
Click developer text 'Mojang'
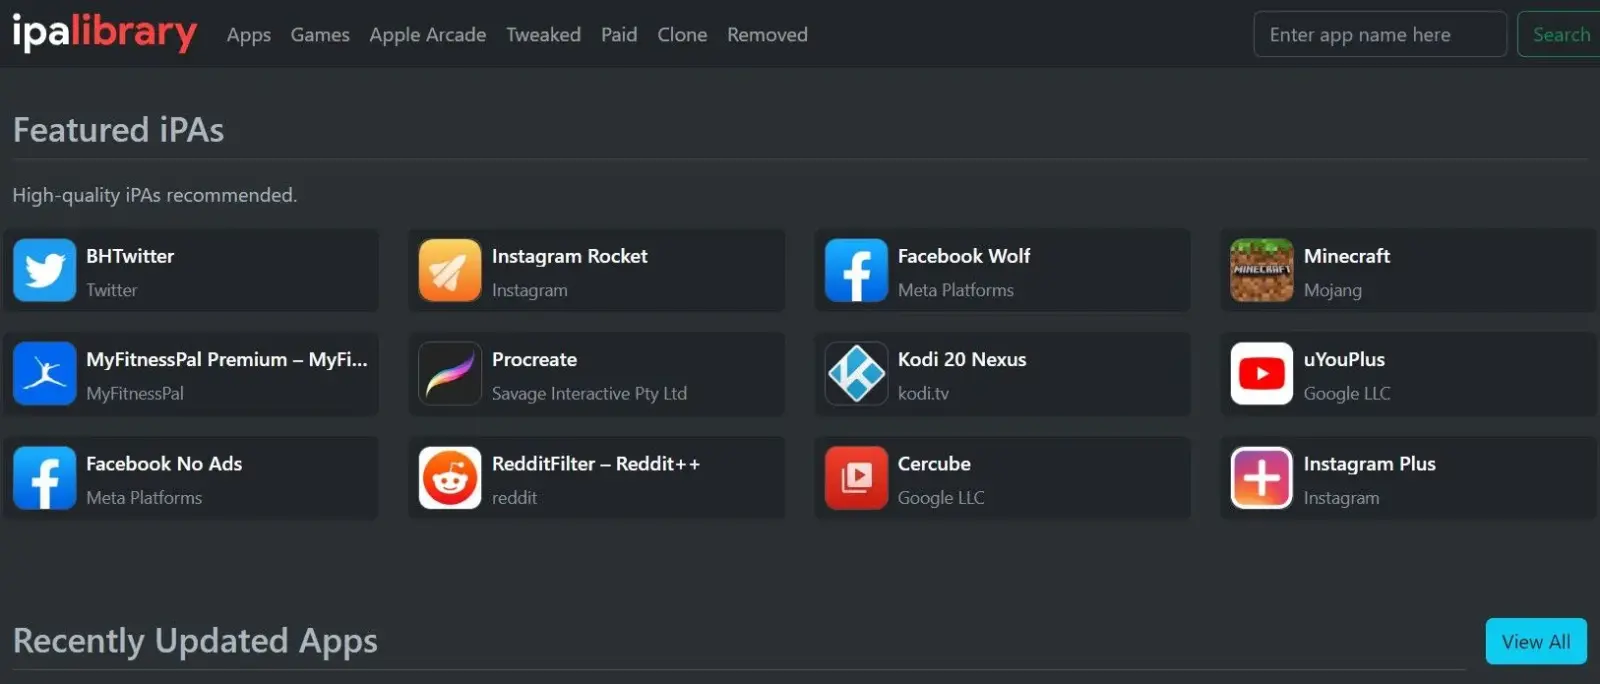(x=1333, y=290)
